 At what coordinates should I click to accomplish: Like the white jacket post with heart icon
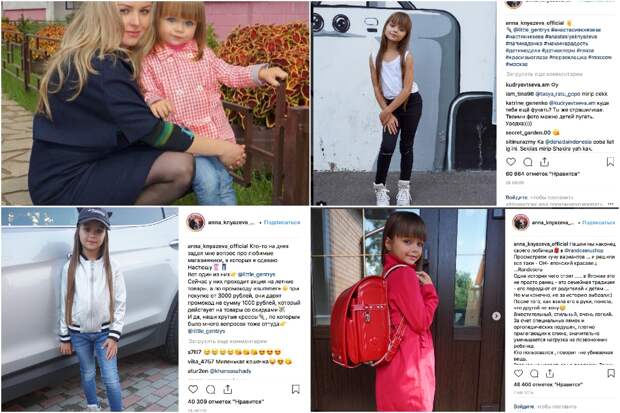[193, 389]
